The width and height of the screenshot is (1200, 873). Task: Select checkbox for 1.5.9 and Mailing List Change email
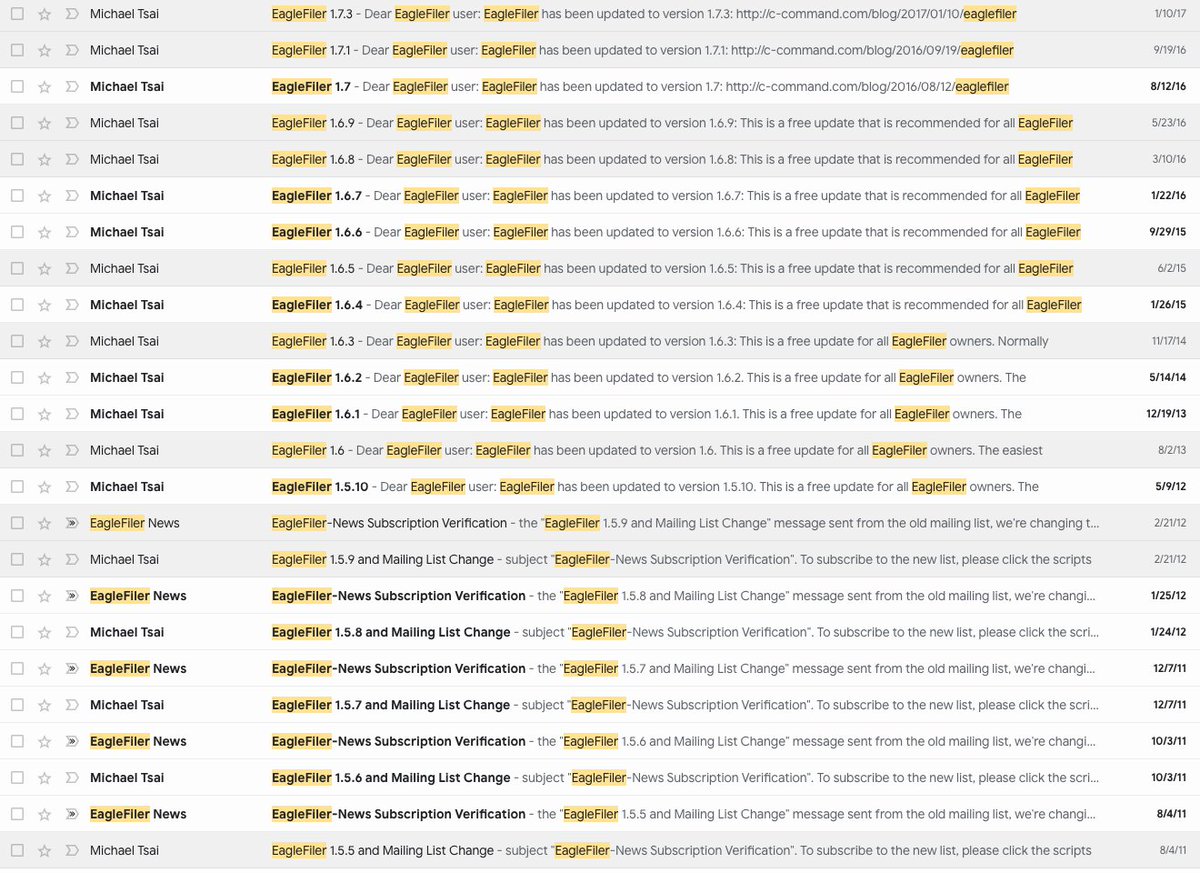click(x=17, y=559)
